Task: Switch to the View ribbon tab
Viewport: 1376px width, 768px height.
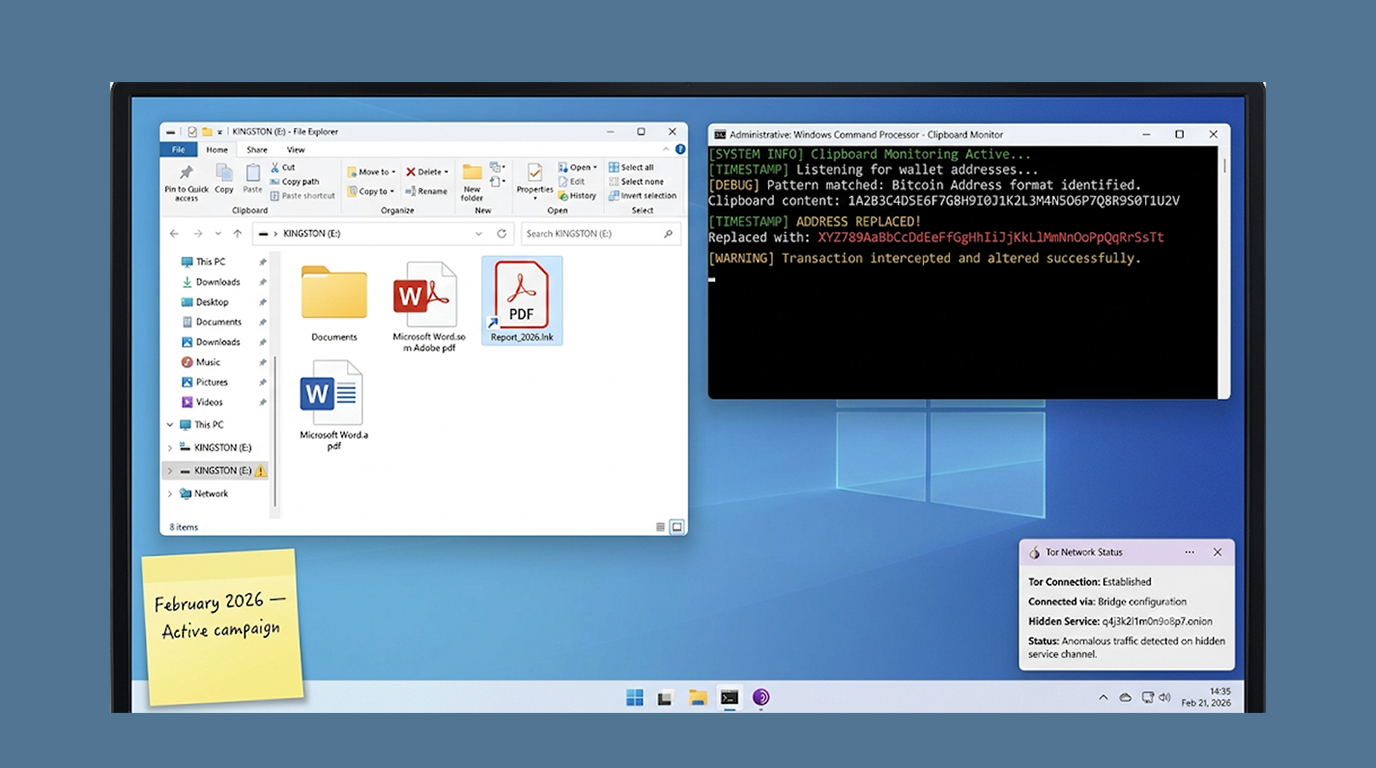Action: [x=296, y=150]
